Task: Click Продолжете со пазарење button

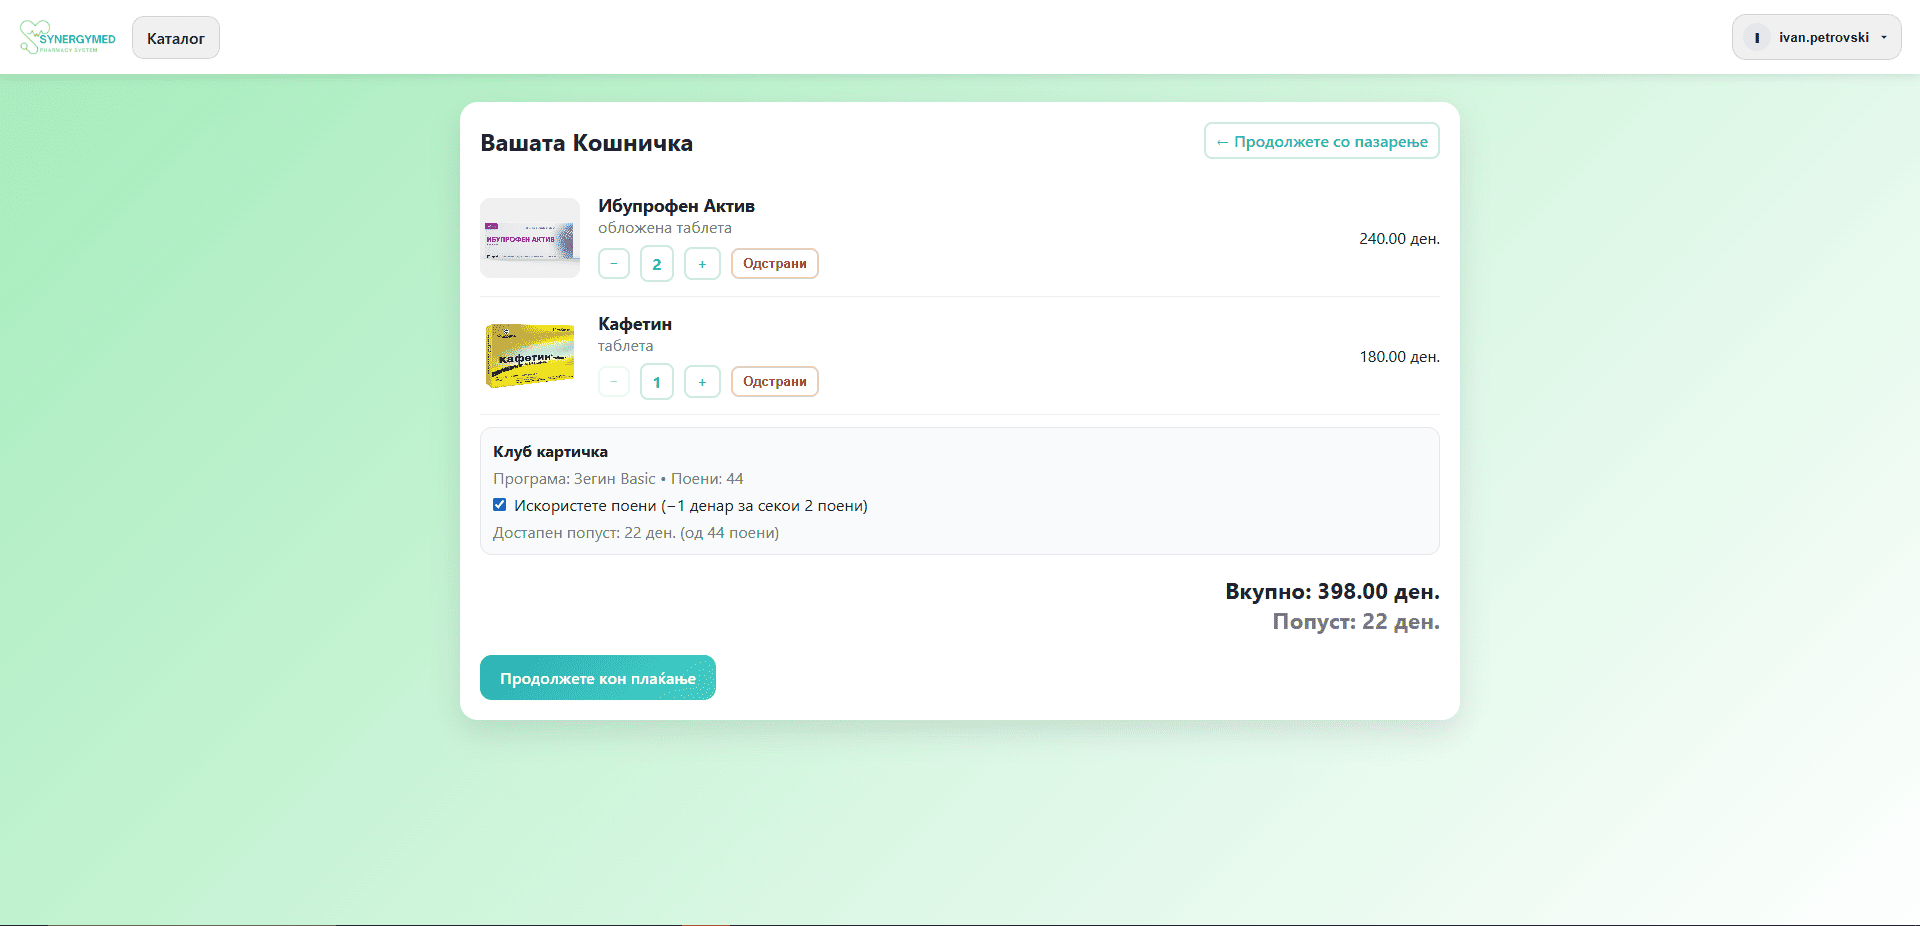Action: point(1321,141)
